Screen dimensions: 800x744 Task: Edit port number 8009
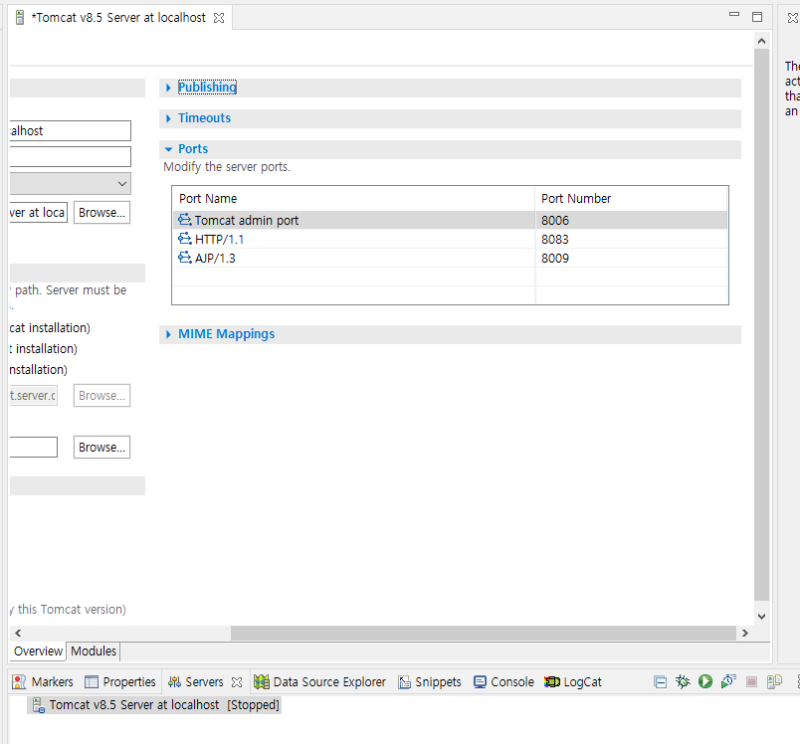(x=555, y=258)
